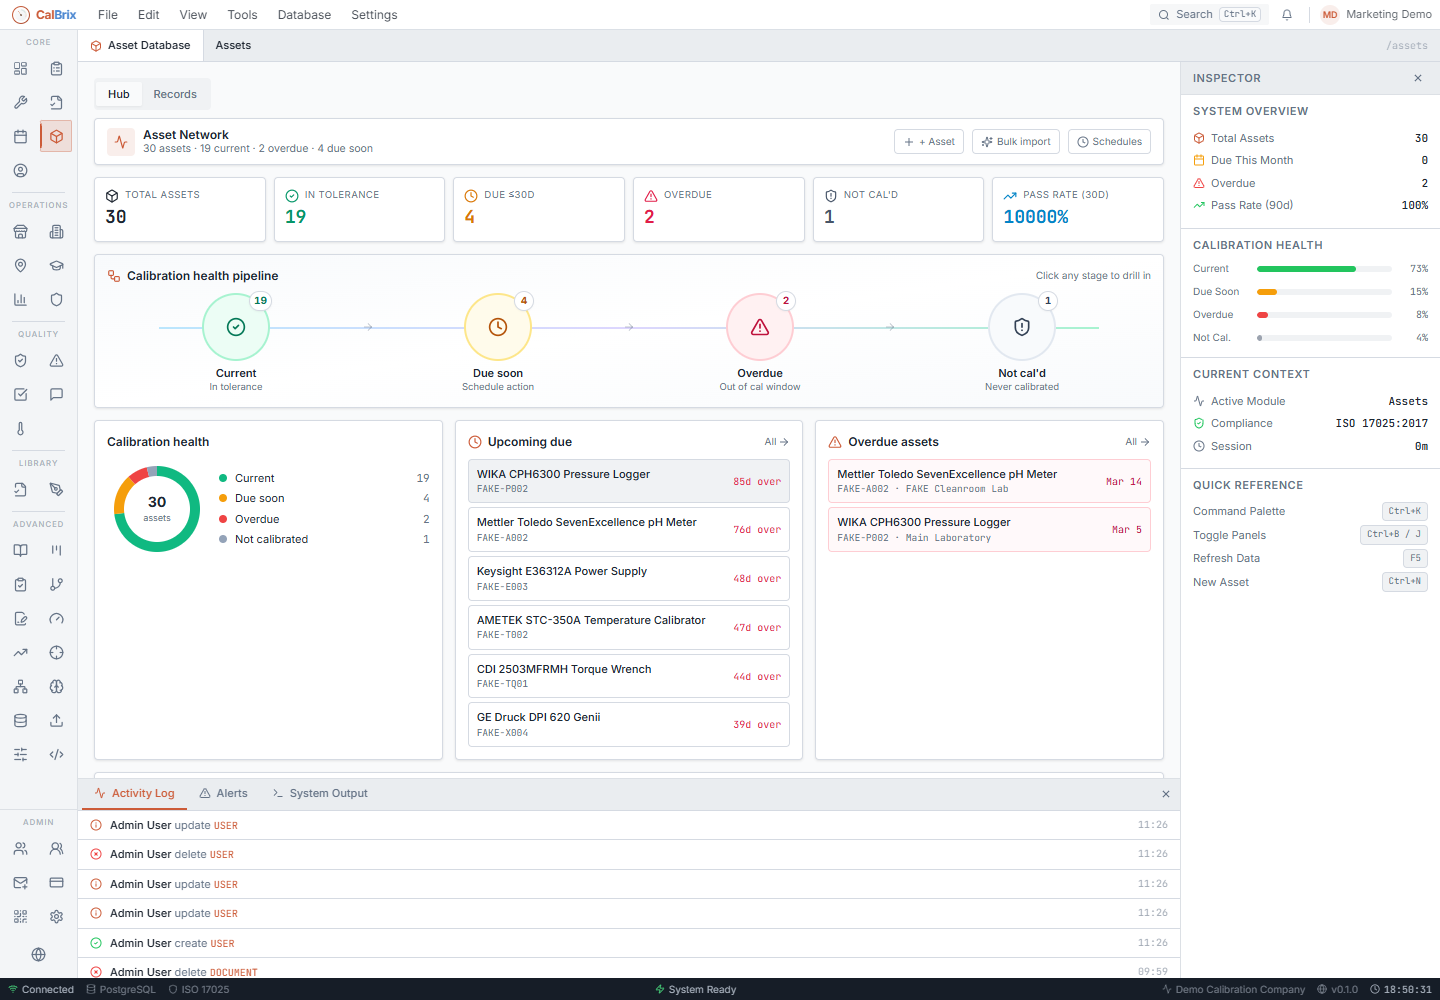Click the globe icon at sidebar bottom
The width and height of the screenshot is (1440, 1000).
(38, 954)
